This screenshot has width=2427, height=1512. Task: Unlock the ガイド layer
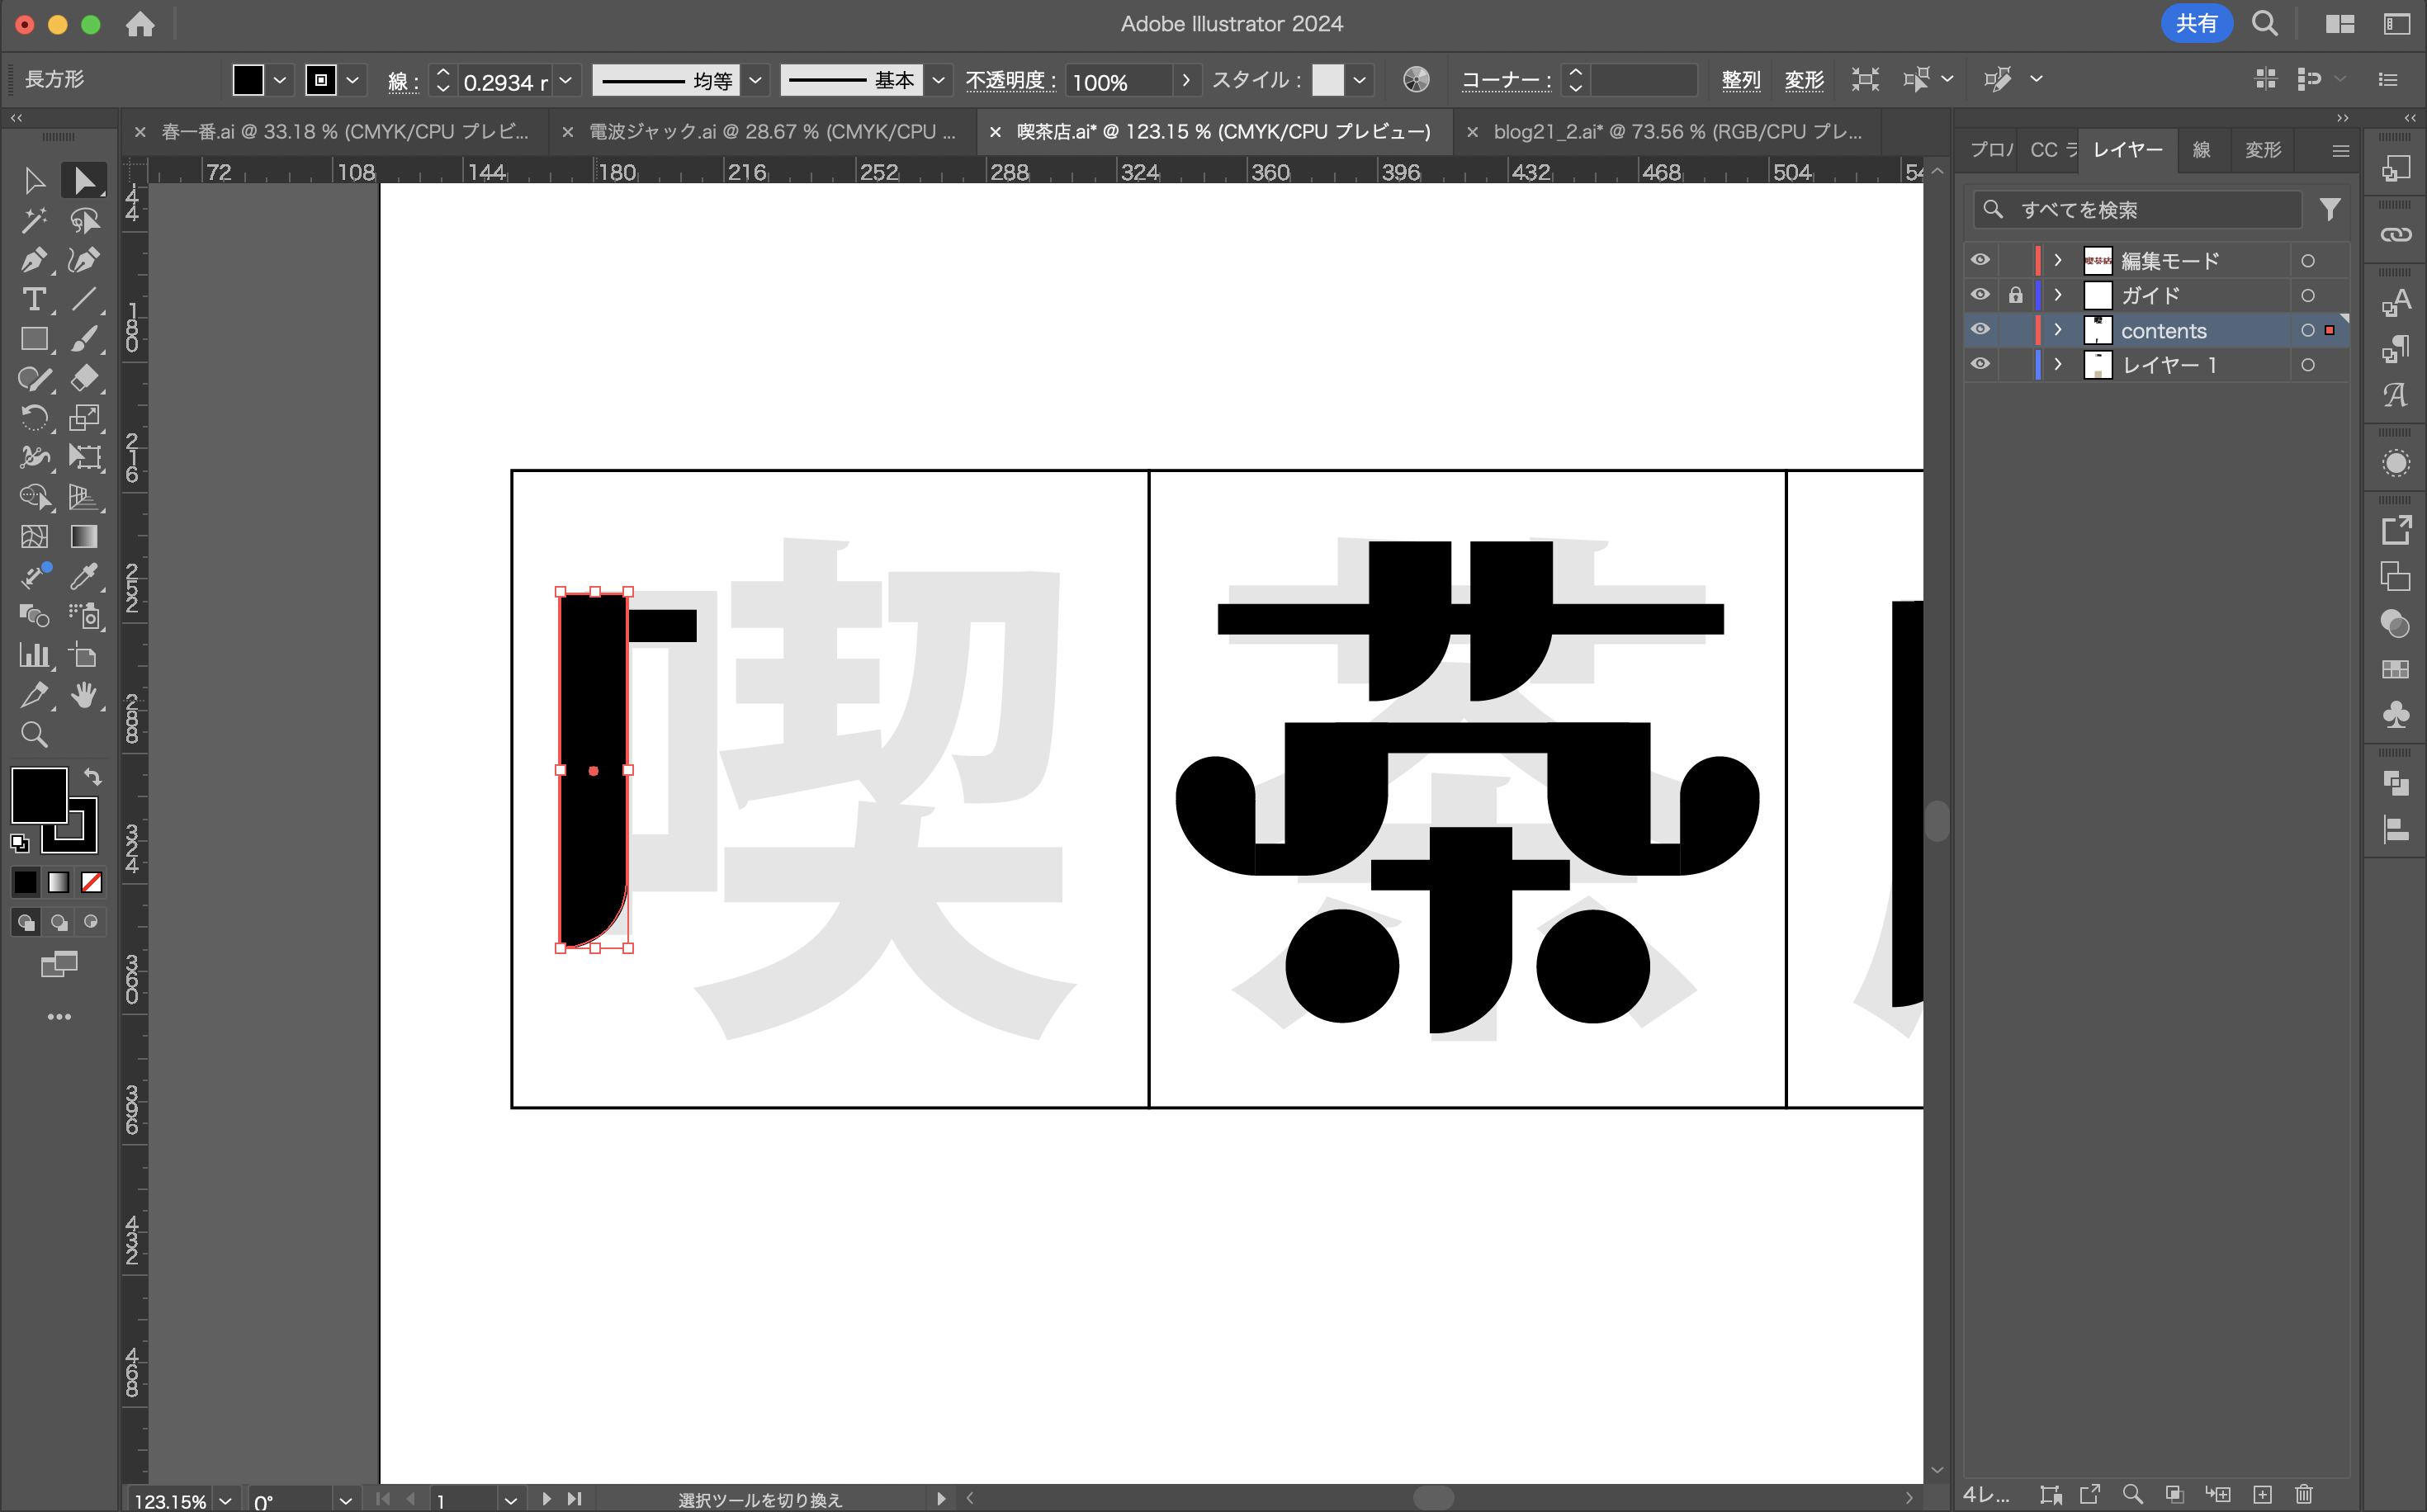tap(2015, 295)
